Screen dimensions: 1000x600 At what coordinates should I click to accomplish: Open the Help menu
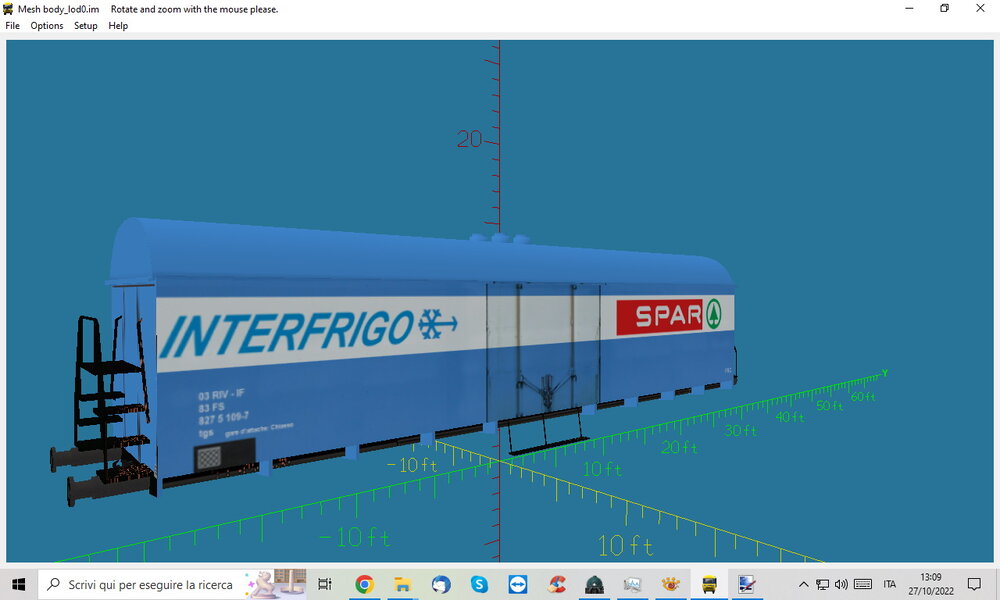click(118, 26)
